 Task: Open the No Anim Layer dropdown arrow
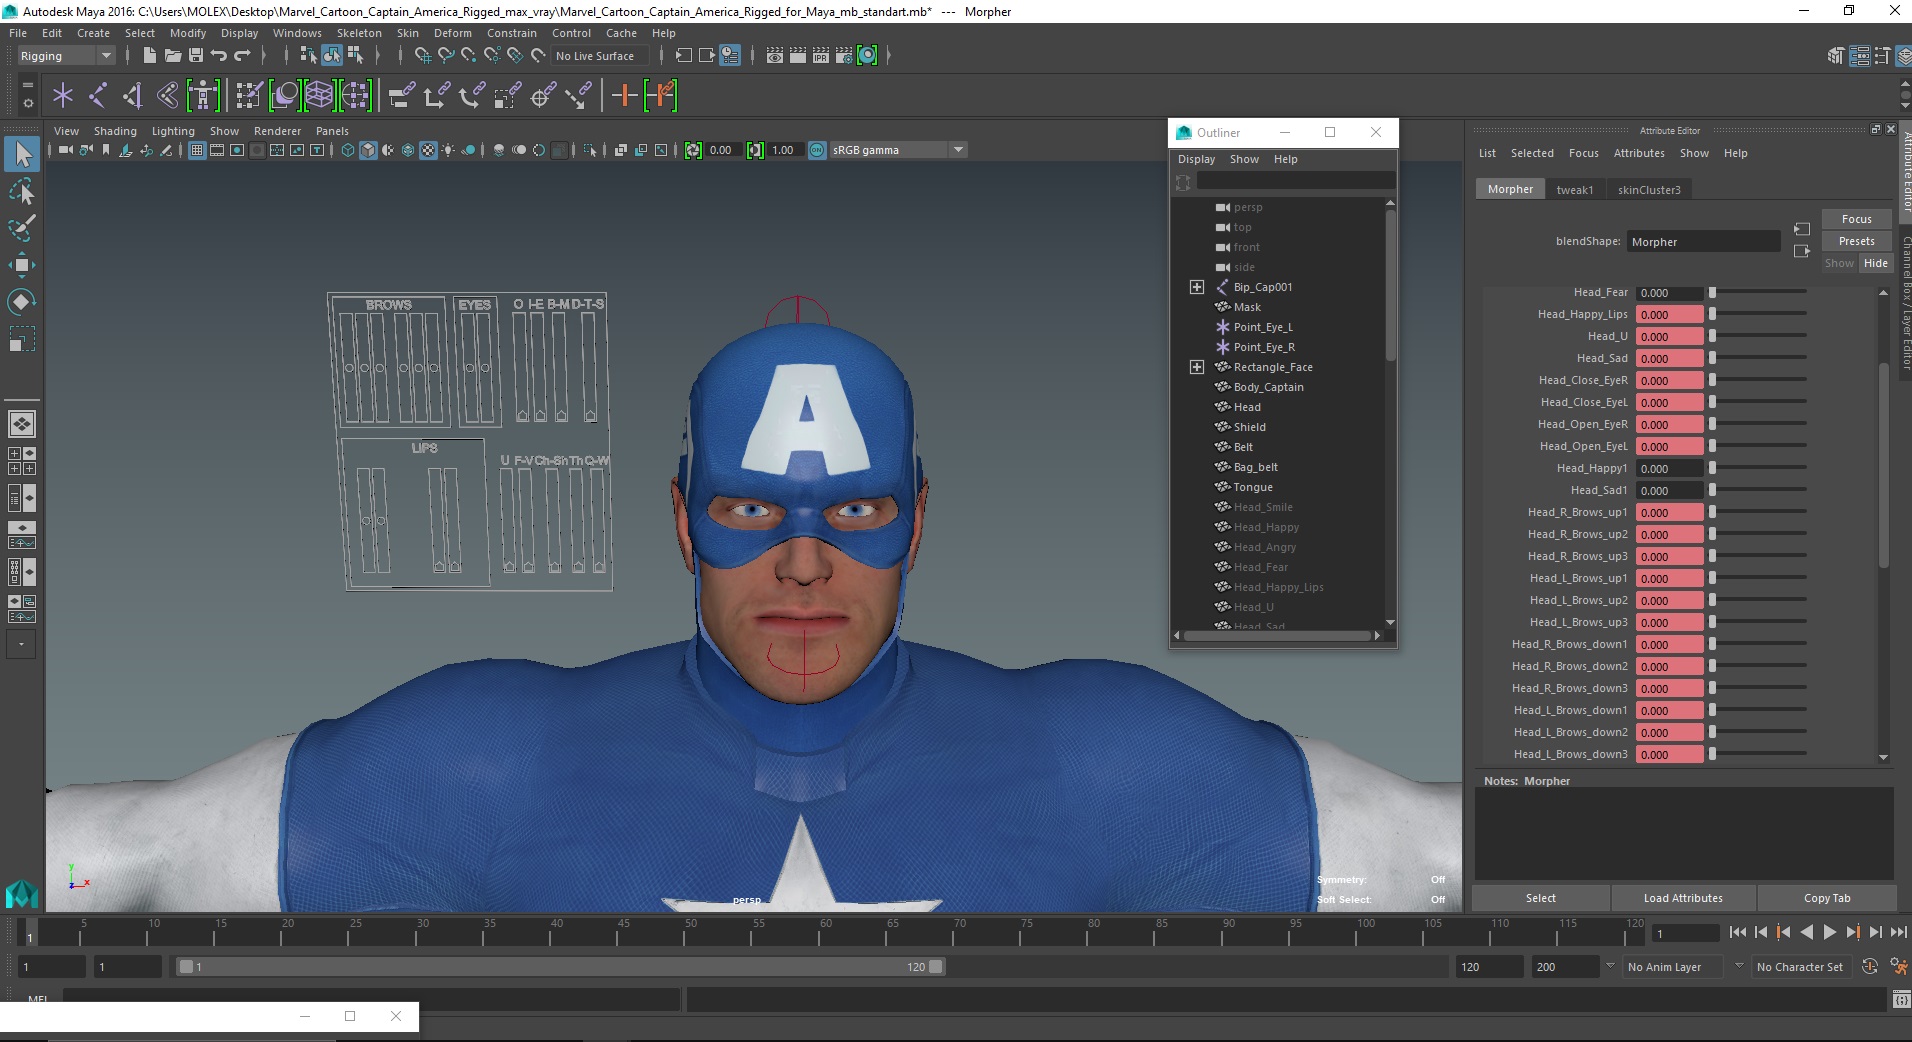(1610, 966)
